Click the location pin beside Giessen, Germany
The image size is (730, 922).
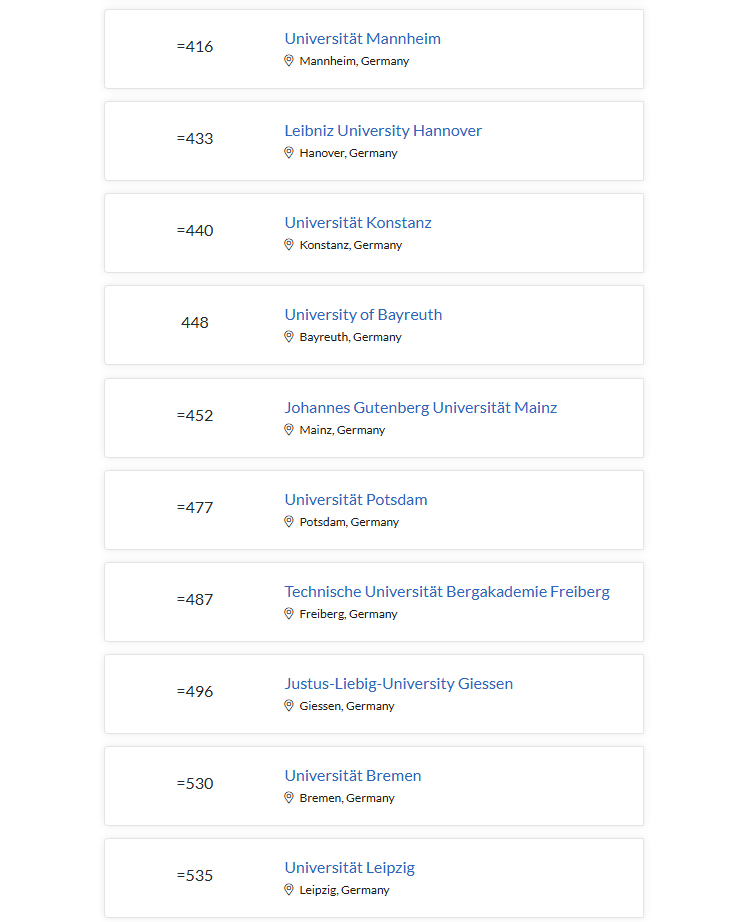click(289, 706)
